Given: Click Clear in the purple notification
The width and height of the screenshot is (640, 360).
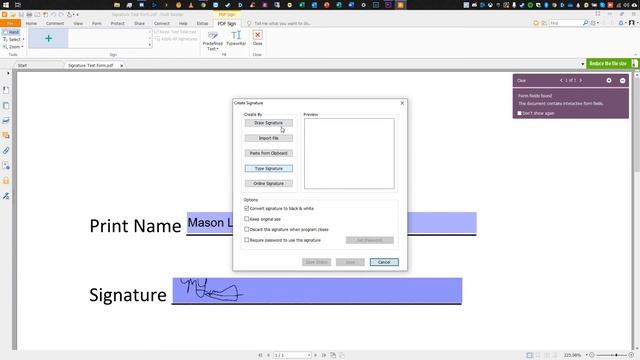Looking at the screenshot, I should [x=522, y=81].
